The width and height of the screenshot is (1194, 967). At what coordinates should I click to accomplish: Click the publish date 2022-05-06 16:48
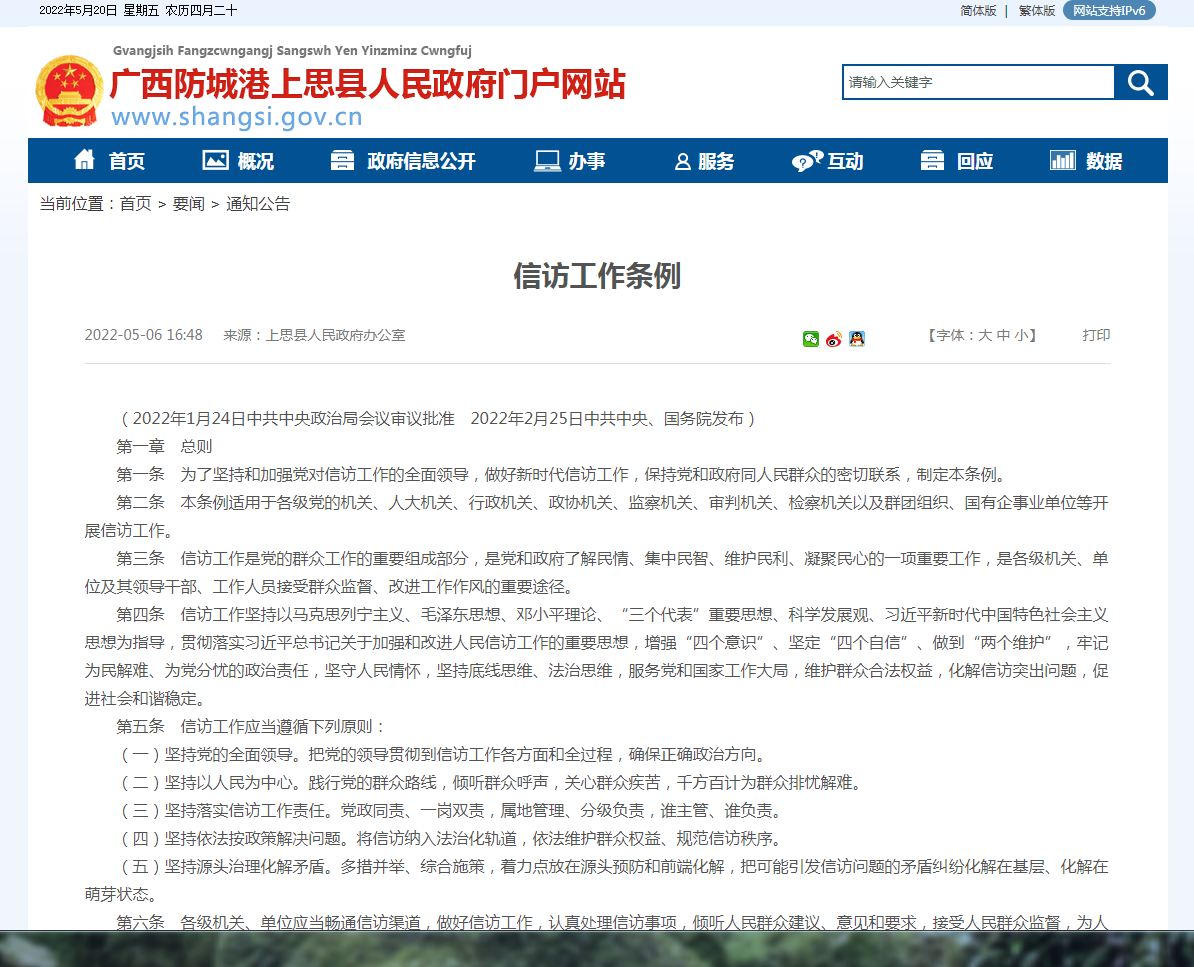[143, 335]
